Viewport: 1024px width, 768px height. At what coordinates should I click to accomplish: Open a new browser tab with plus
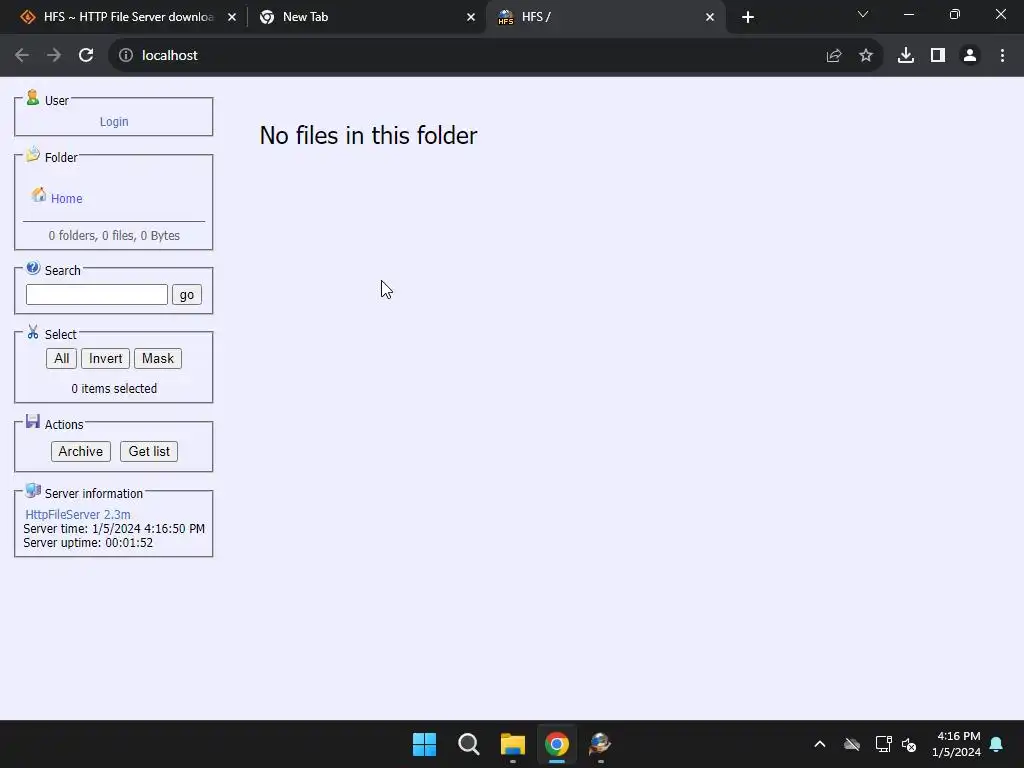click(748, 17)
